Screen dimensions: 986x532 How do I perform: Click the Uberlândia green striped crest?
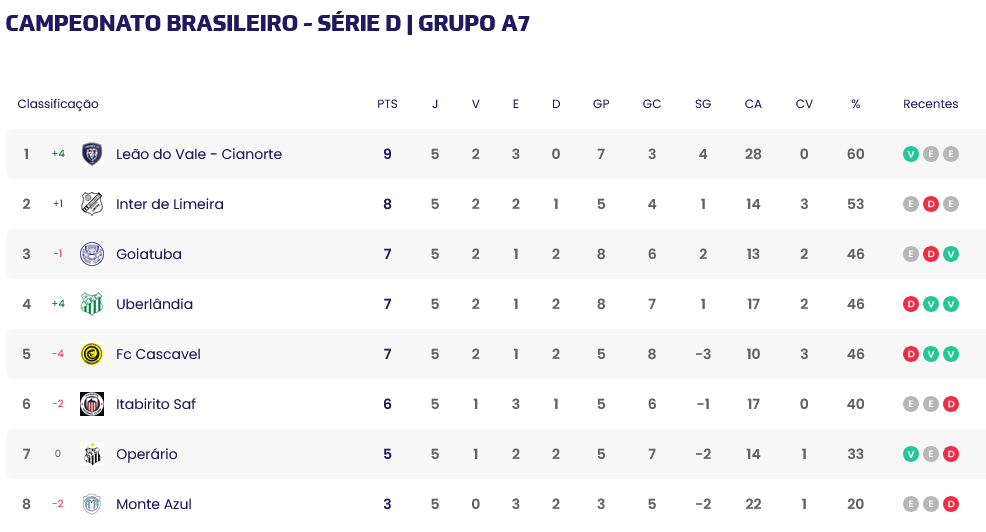click(92, 304)
